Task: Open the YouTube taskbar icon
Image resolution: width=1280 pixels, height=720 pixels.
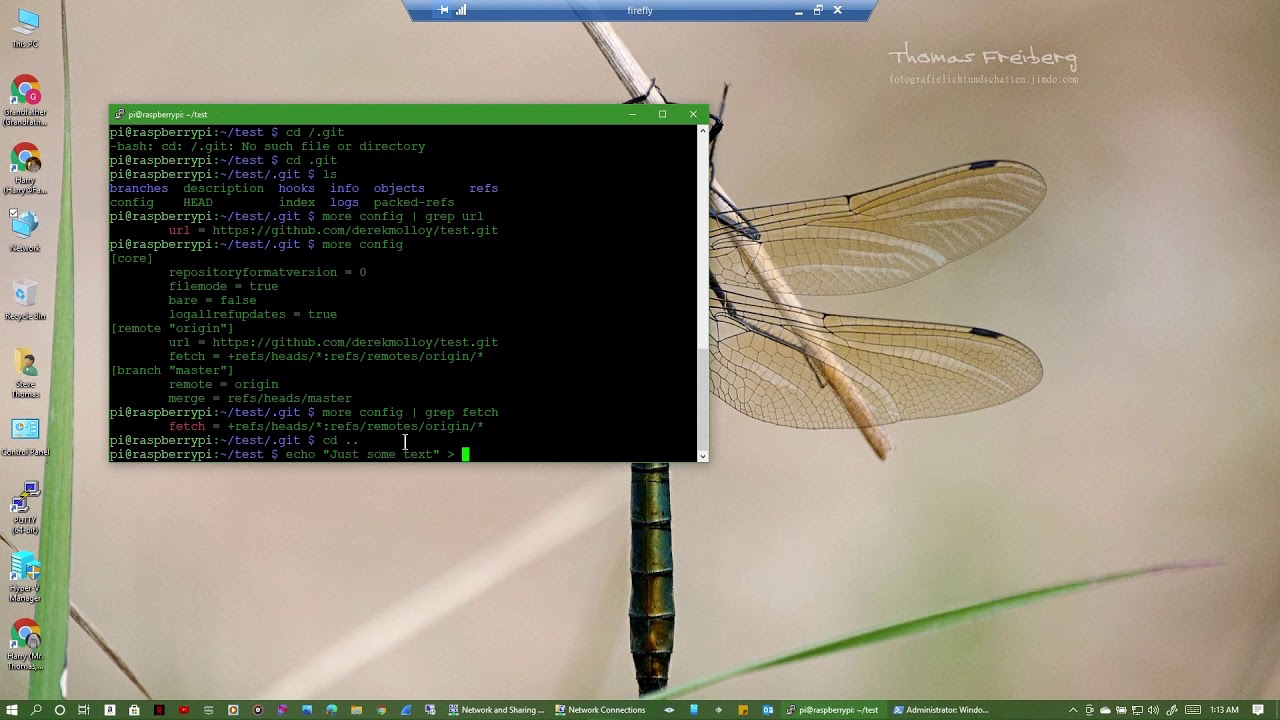Action: click(184, 710)
